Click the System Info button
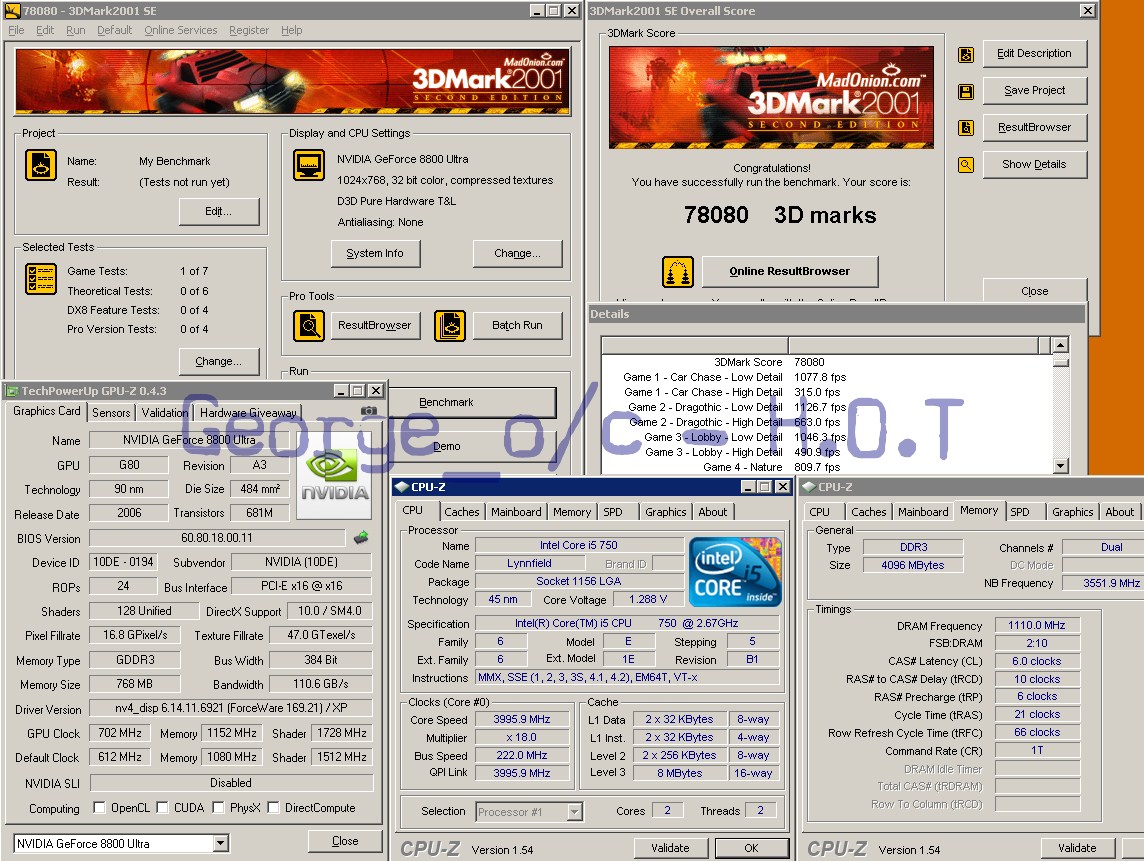 (374, 253)
